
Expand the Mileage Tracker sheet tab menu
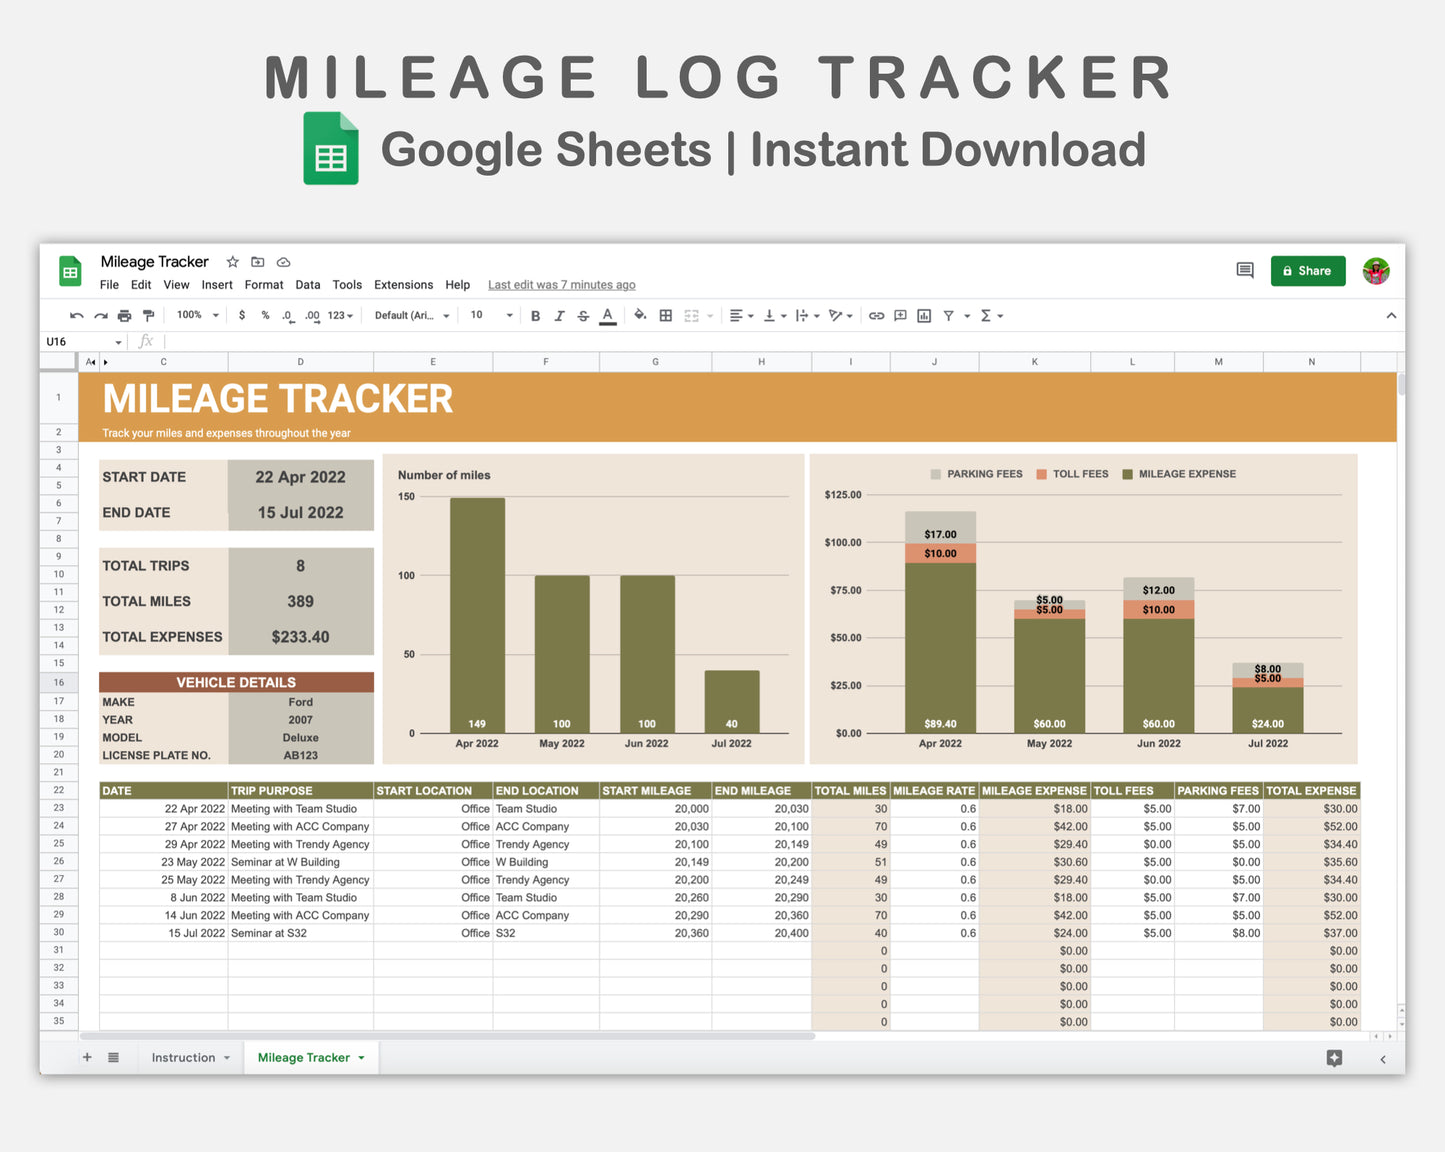point(361,1057)
